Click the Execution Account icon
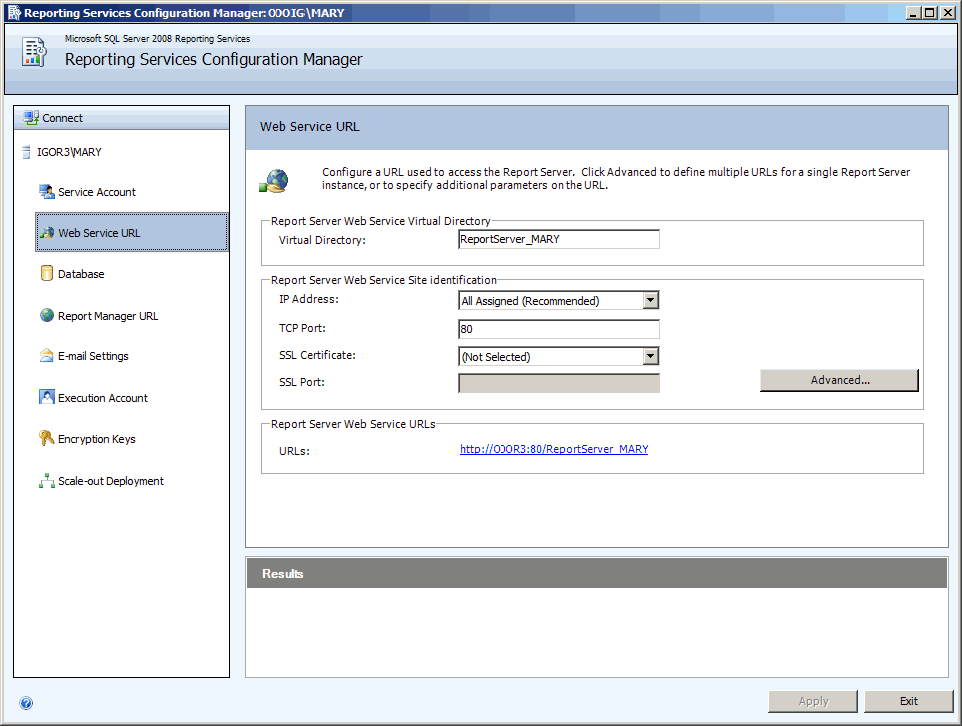Viewport: 962px width, 726px height. pyautogui.click(x=47, y=397)
